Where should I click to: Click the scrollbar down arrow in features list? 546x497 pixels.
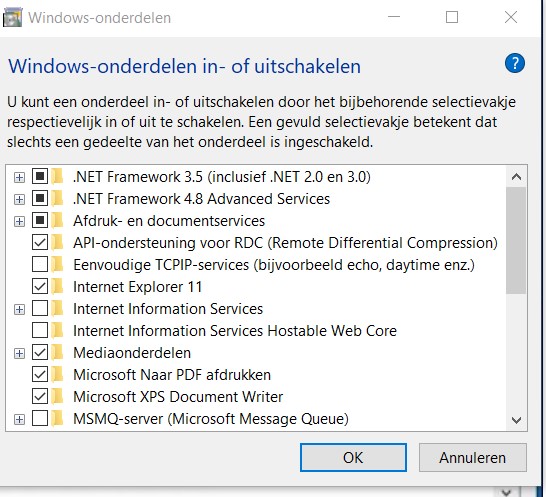(x=516, y=420)
